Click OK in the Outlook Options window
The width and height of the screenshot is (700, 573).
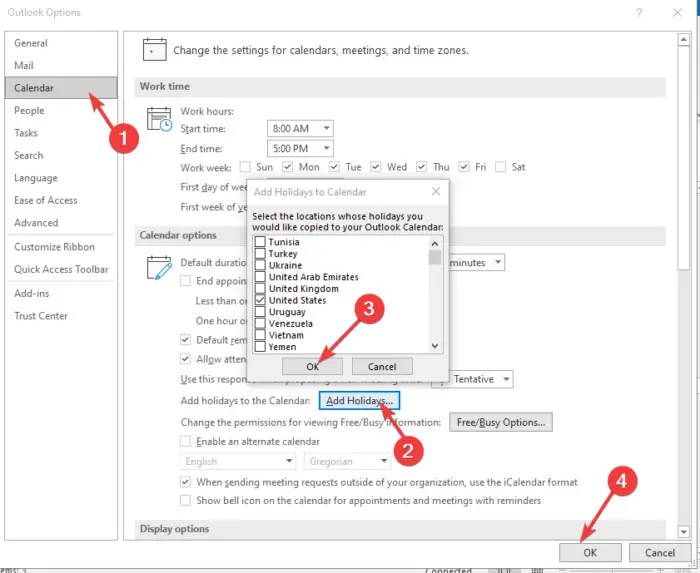point(590,552)
